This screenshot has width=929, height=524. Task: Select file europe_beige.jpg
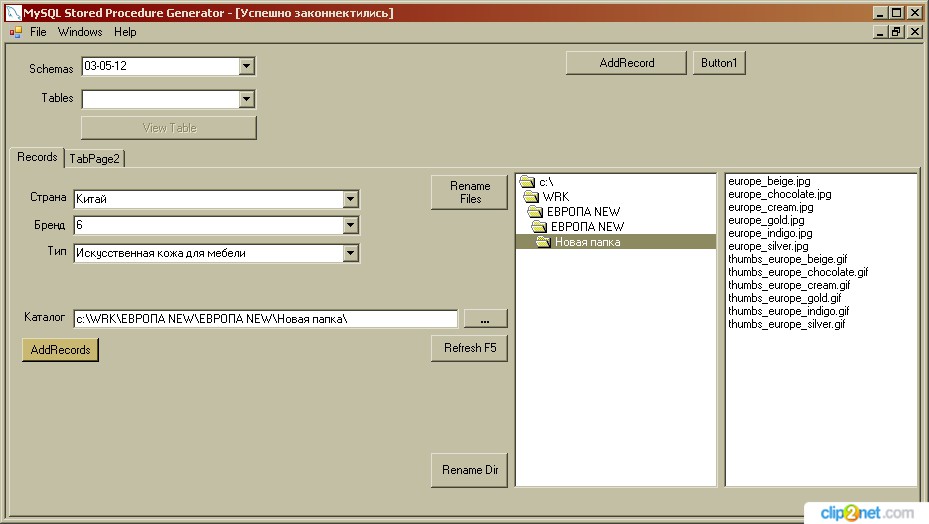point(769,181)
